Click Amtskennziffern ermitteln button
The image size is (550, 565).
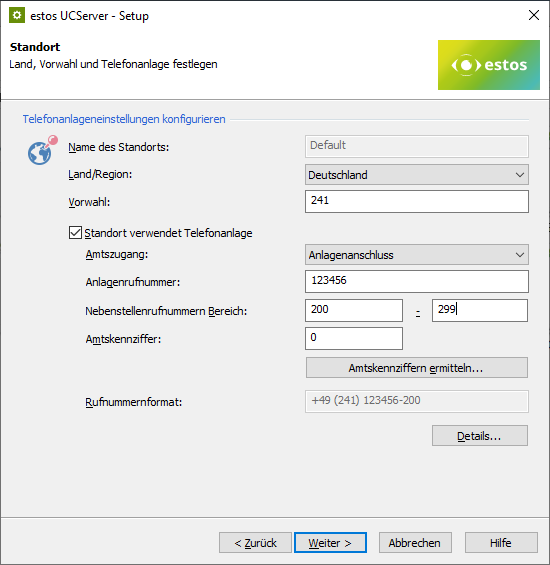pos(417,368)
